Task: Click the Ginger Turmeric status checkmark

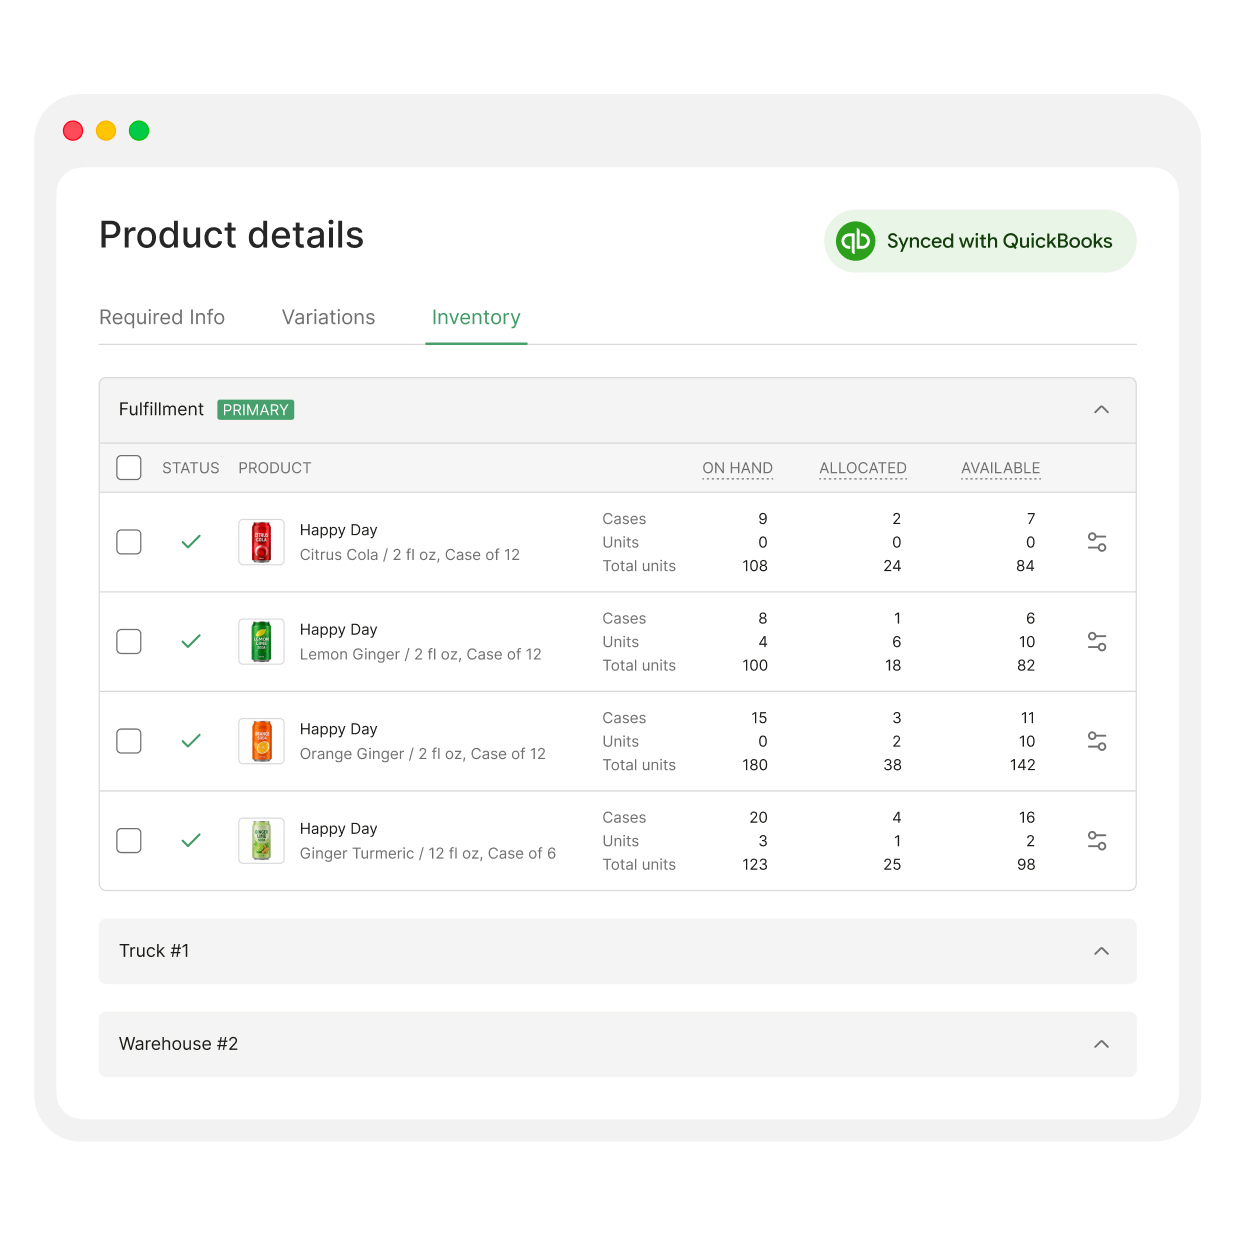Action: (x=191, y=840)
